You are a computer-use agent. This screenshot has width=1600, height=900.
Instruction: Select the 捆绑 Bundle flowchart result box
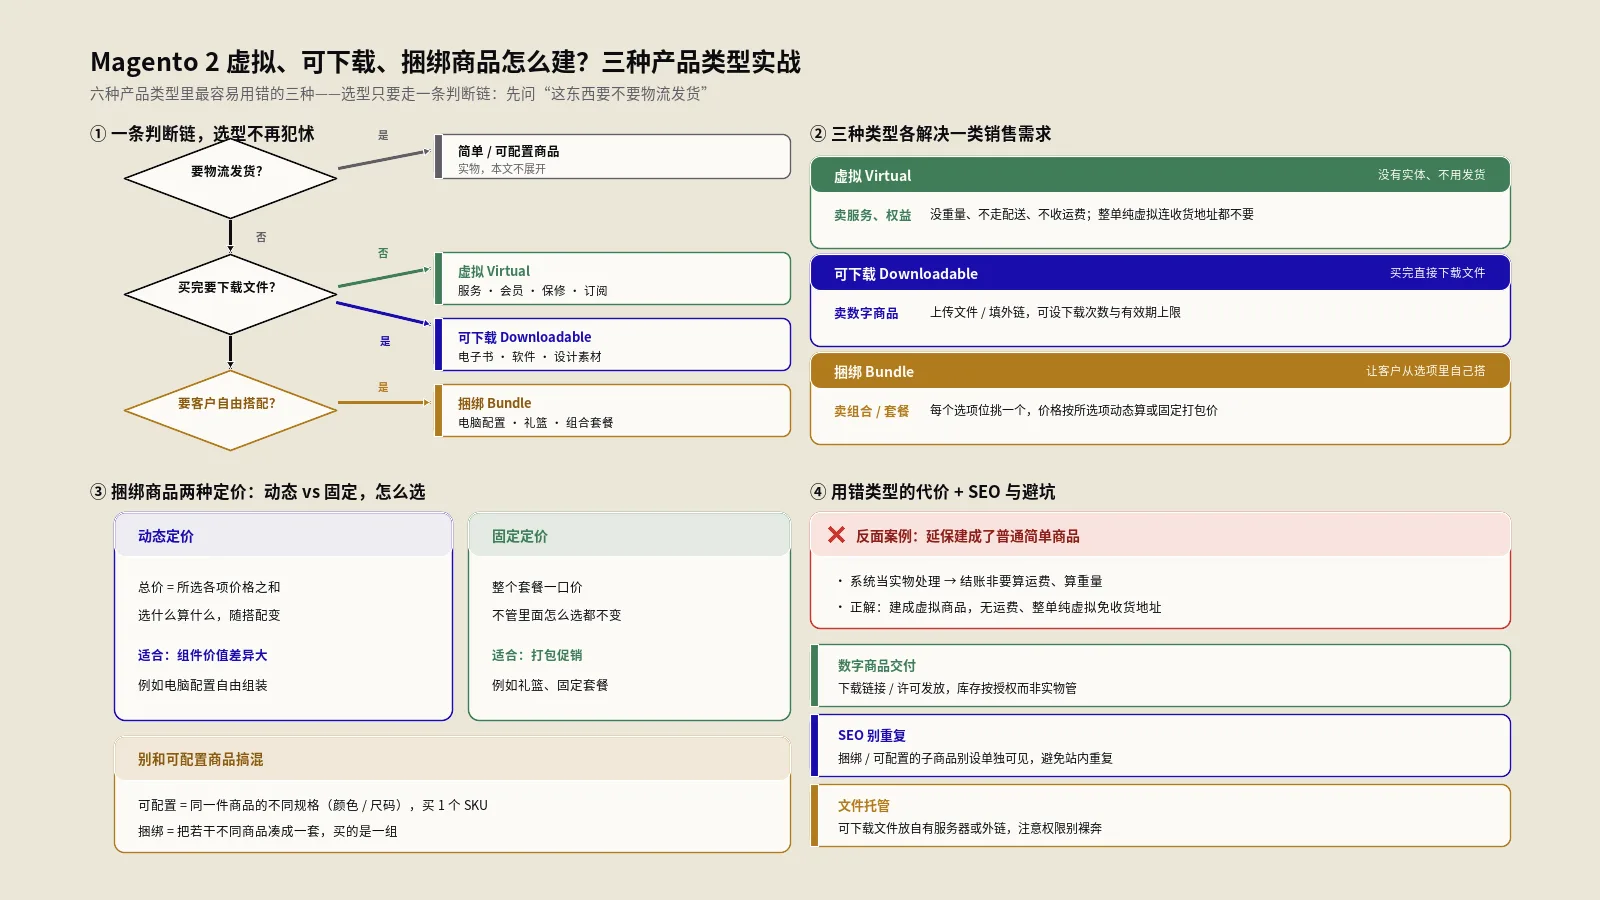[613, 411]
